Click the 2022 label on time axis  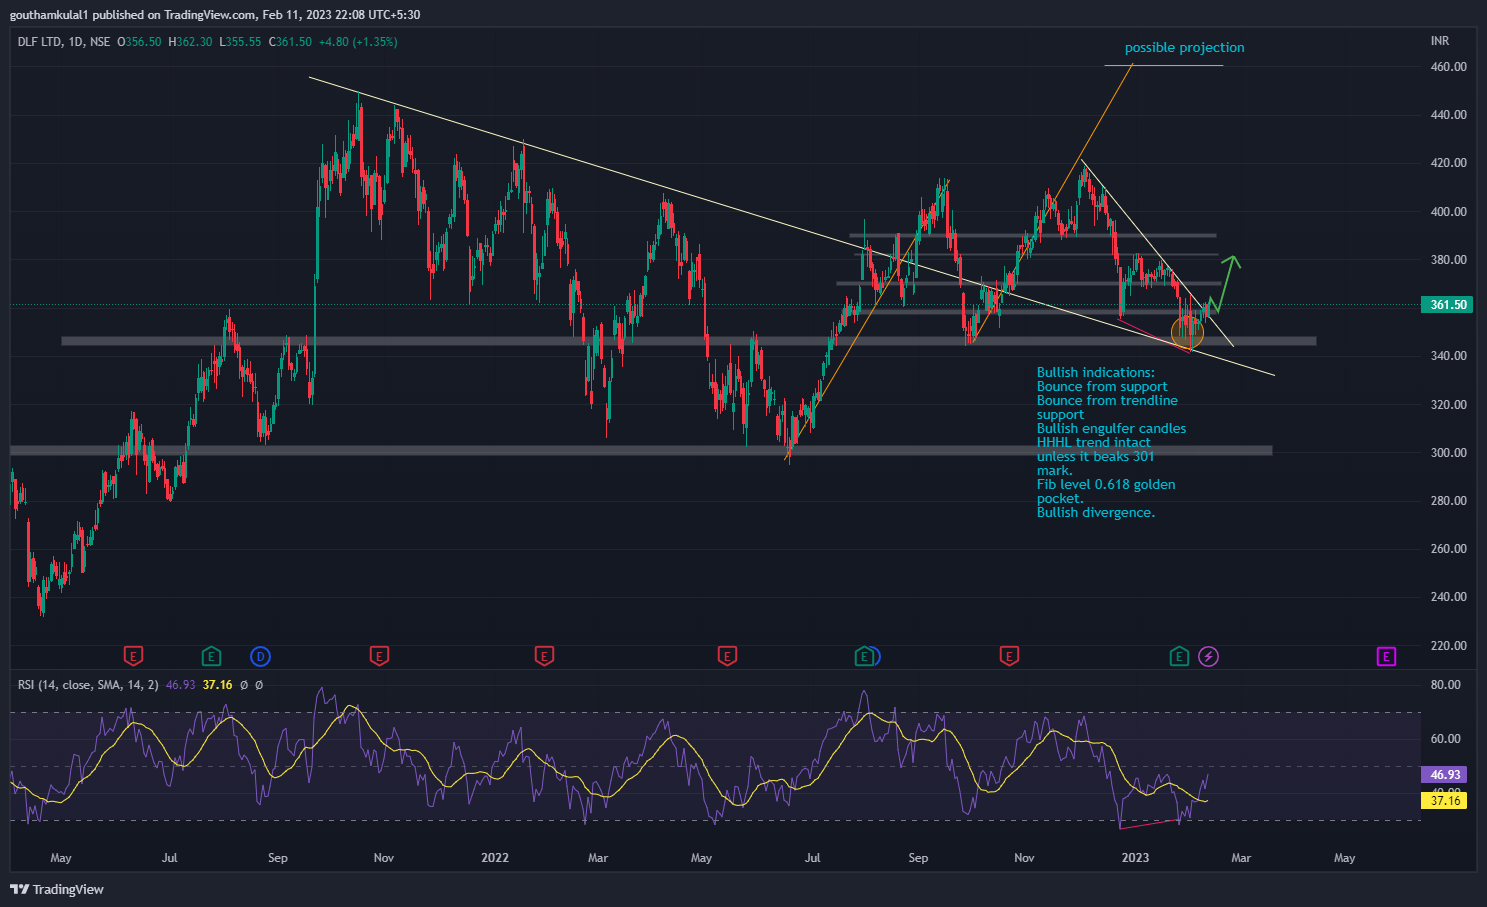point(495,858)
